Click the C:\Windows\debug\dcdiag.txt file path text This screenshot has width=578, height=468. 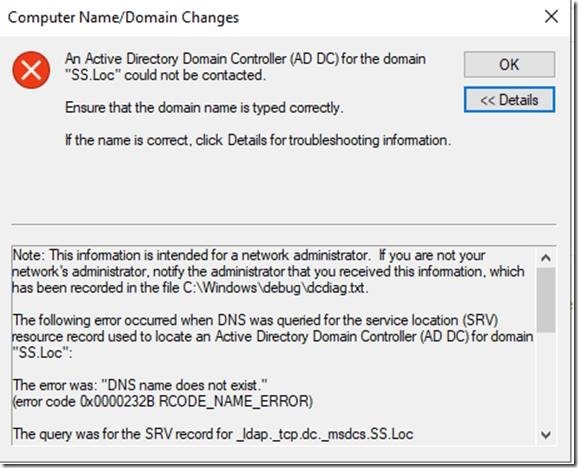pyautogui.click(x=275, y=288)
